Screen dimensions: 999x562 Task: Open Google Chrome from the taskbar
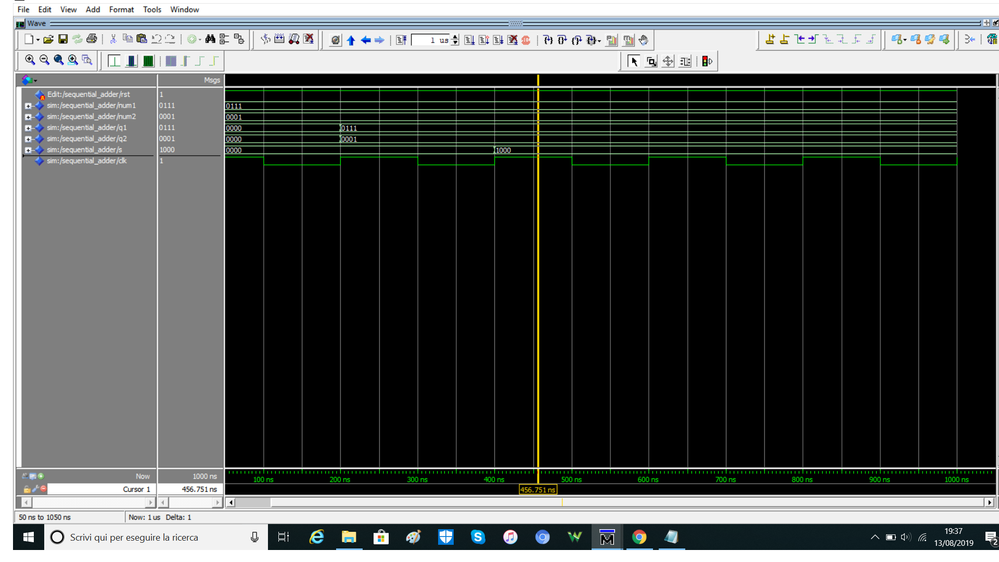(639, 537)
